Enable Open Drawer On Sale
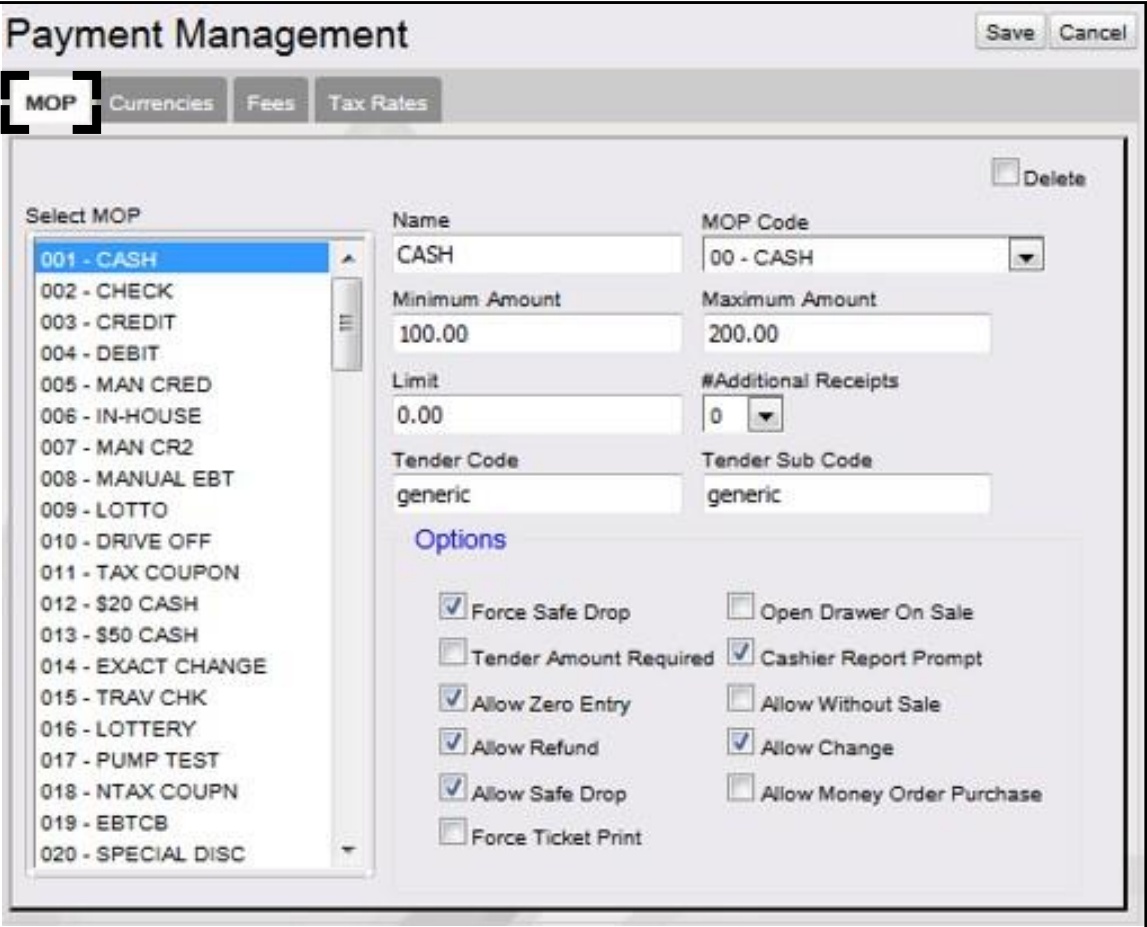Screen dimensions: 1147x927 click(x=740, y=607)
